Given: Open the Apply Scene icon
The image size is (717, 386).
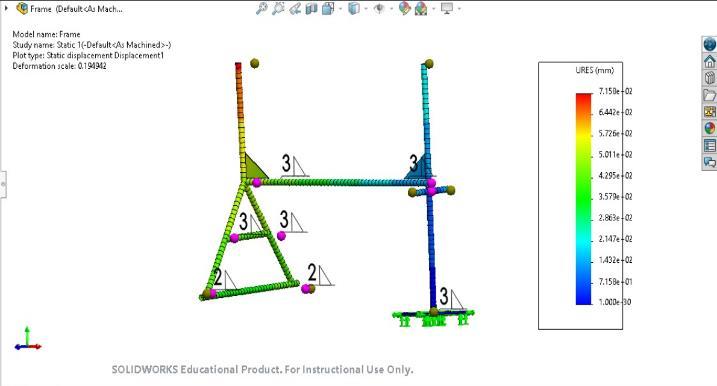Looking at the screenshot, I should click(421, 8).
